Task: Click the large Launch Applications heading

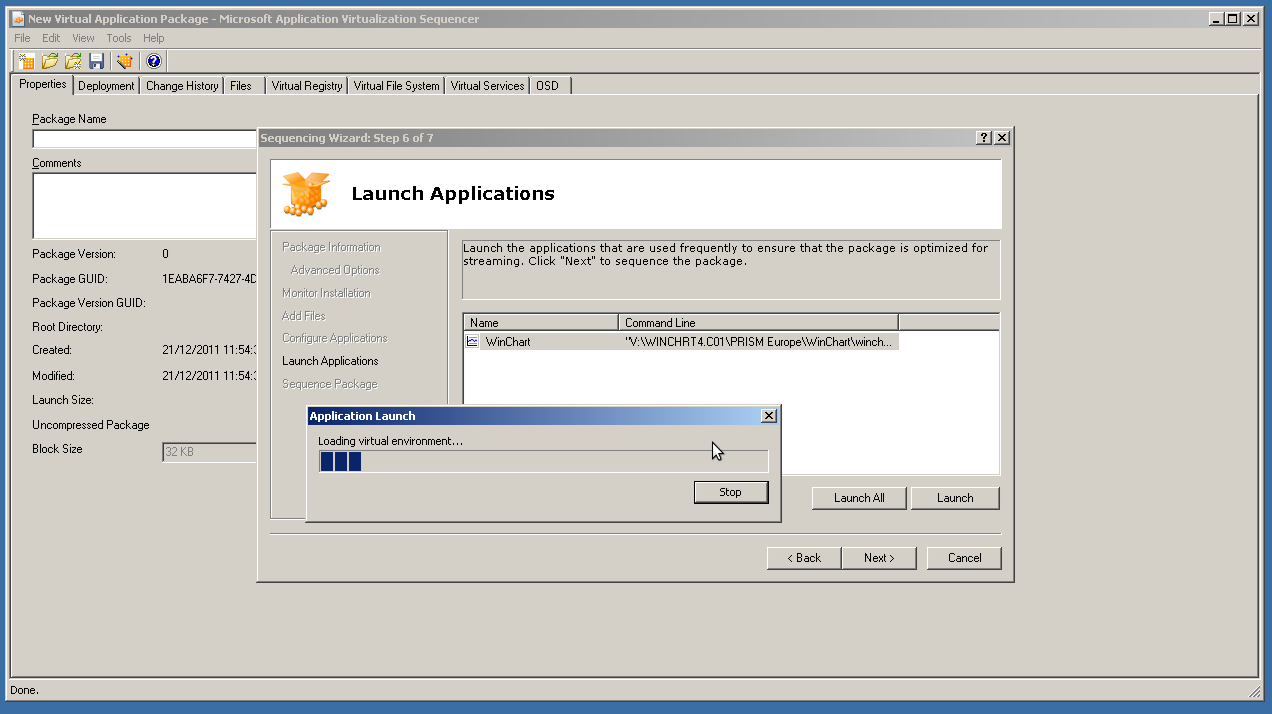Action: pos(453,194)
